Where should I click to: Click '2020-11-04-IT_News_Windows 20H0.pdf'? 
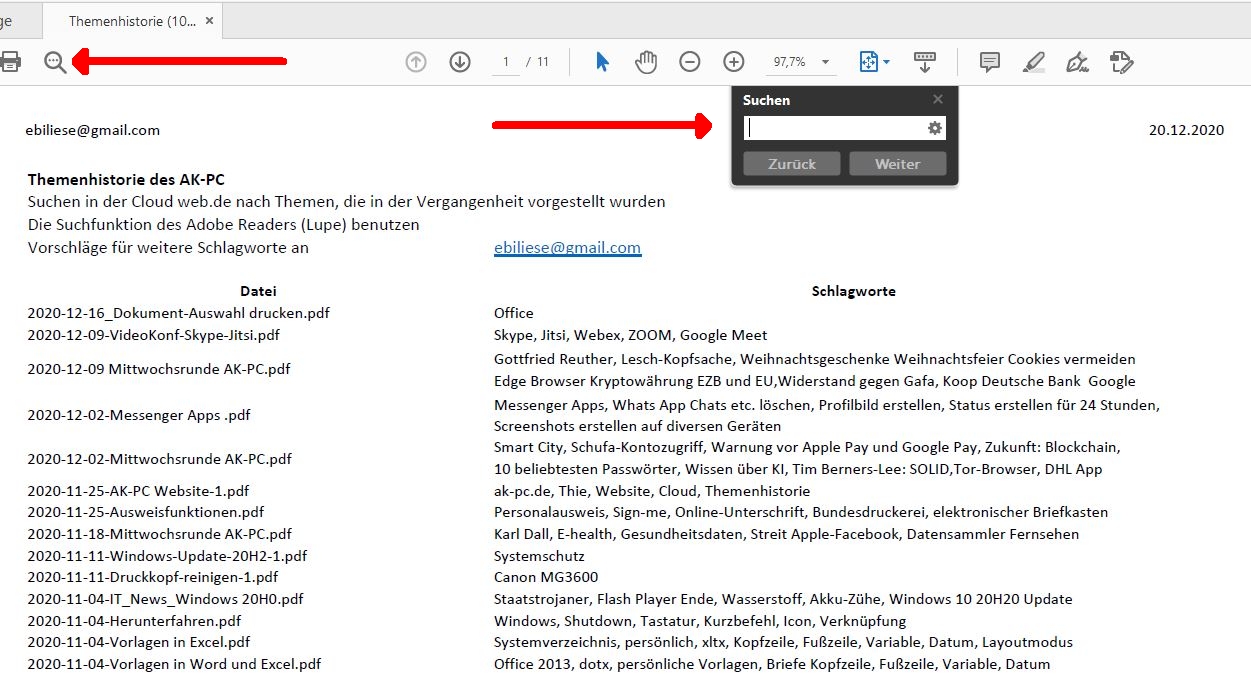coord(165,599)
